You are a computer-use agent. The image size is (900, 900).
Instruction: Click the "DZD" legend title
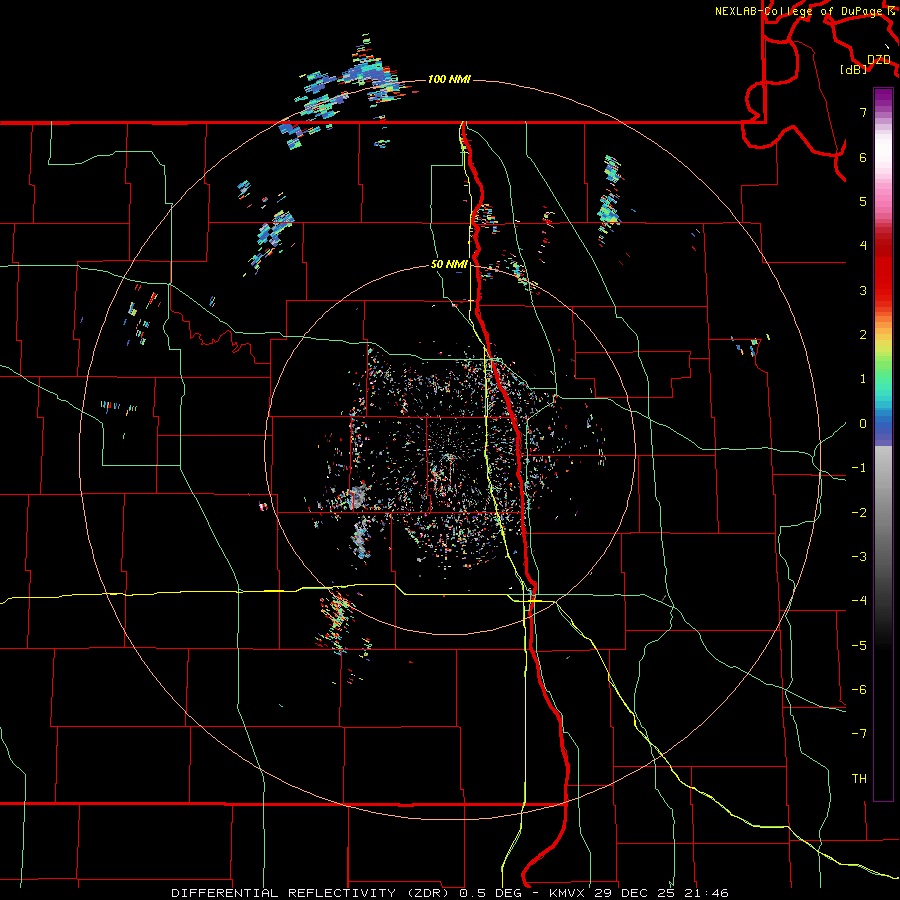pyautogui.click(x=878, y=60)
